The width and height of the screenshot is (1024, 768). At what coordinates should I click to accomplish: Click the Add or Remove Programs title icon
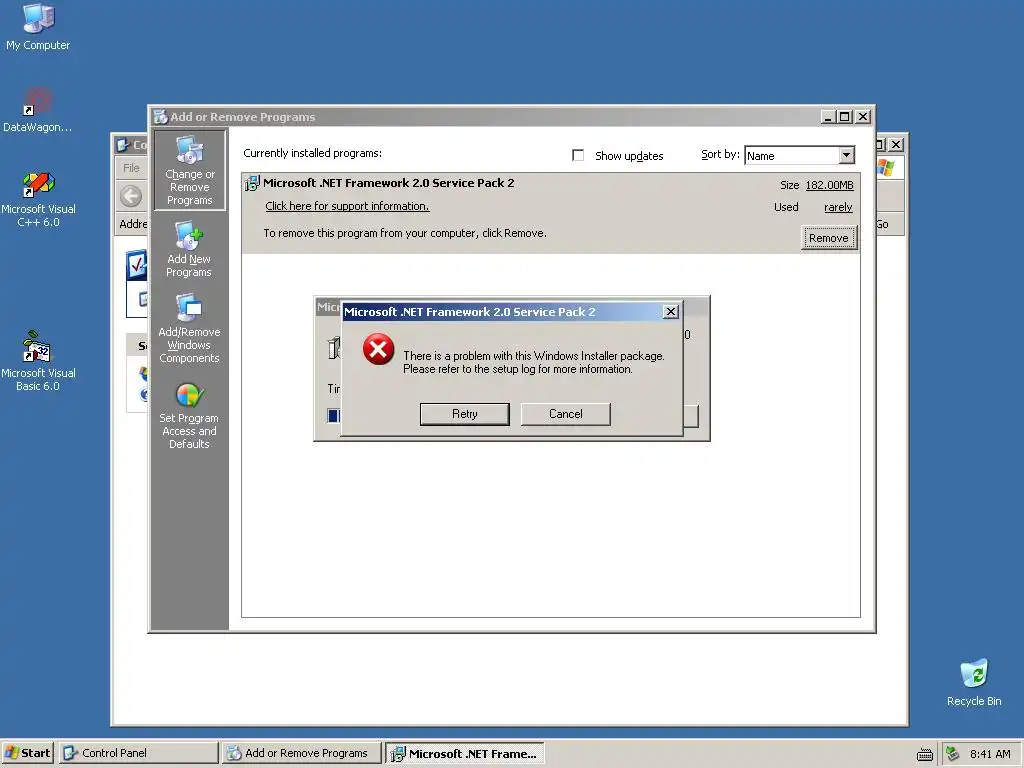pos(160,117)
